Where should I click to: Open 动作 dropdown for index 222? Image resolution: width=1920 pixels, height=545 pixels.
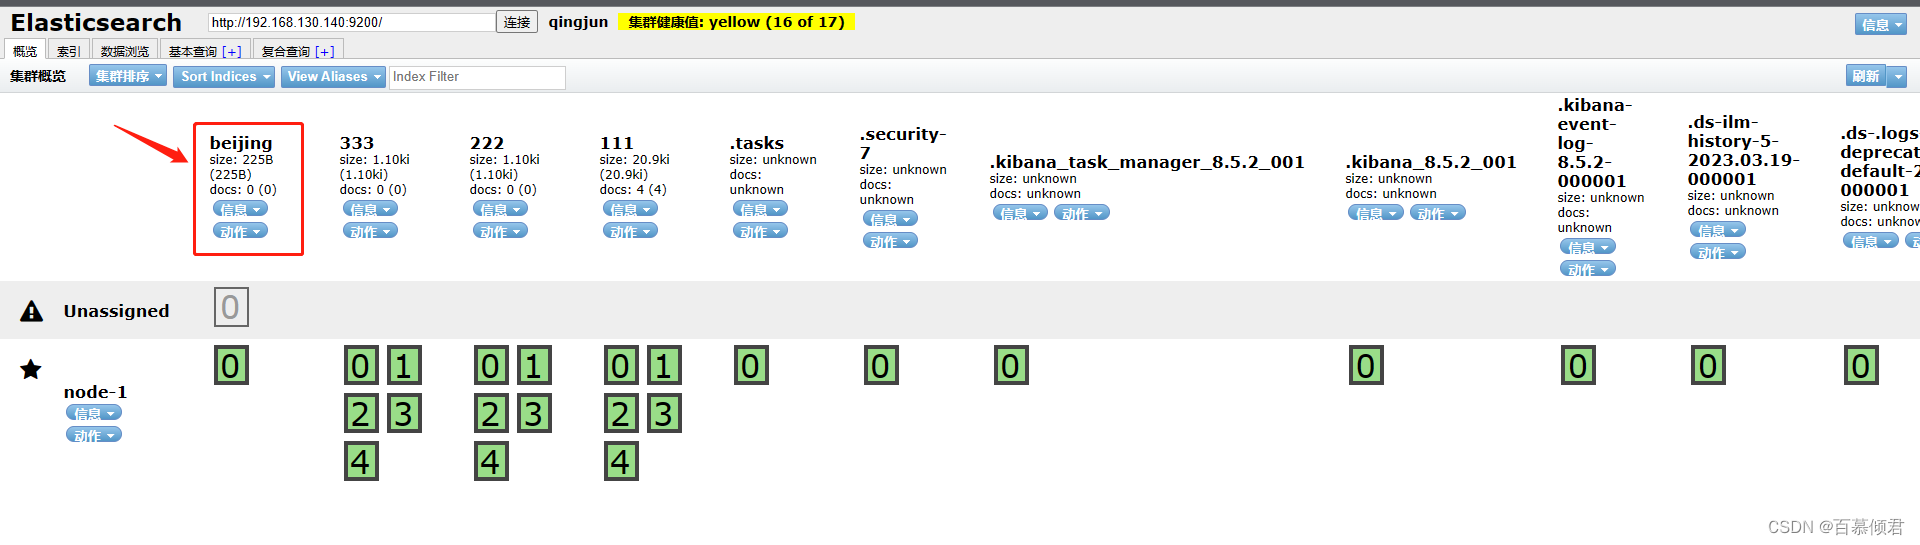tap(500, 231)
